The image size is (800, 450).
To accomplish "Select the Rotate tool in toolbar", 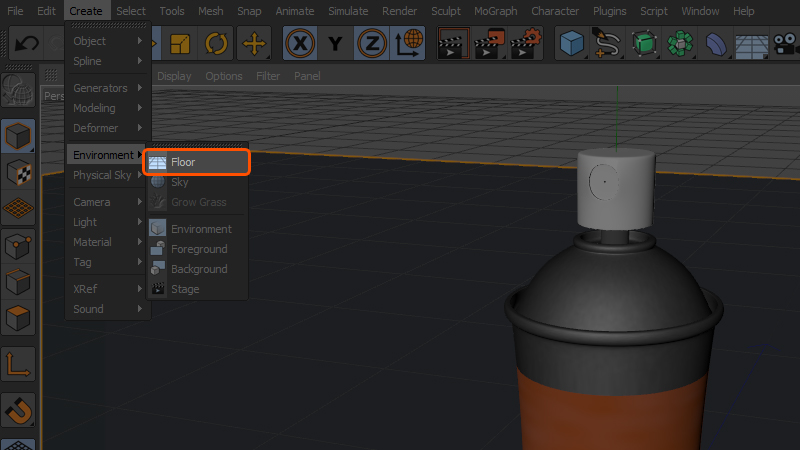I will [215, 44].
